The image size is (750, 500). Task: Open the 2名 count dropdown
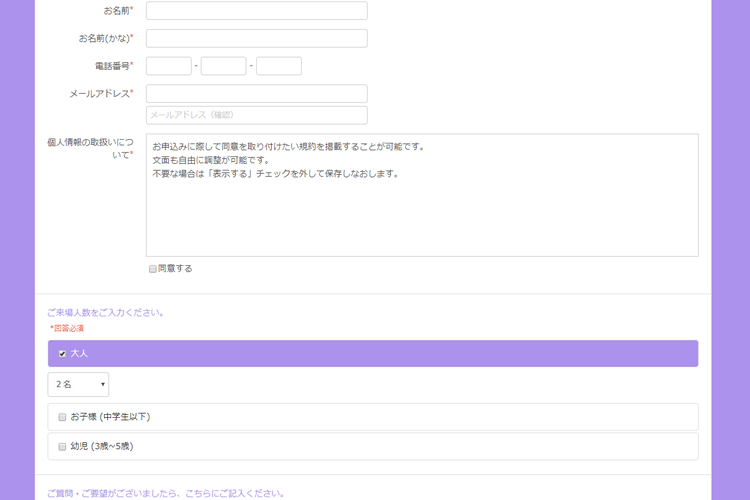[77, 384]
